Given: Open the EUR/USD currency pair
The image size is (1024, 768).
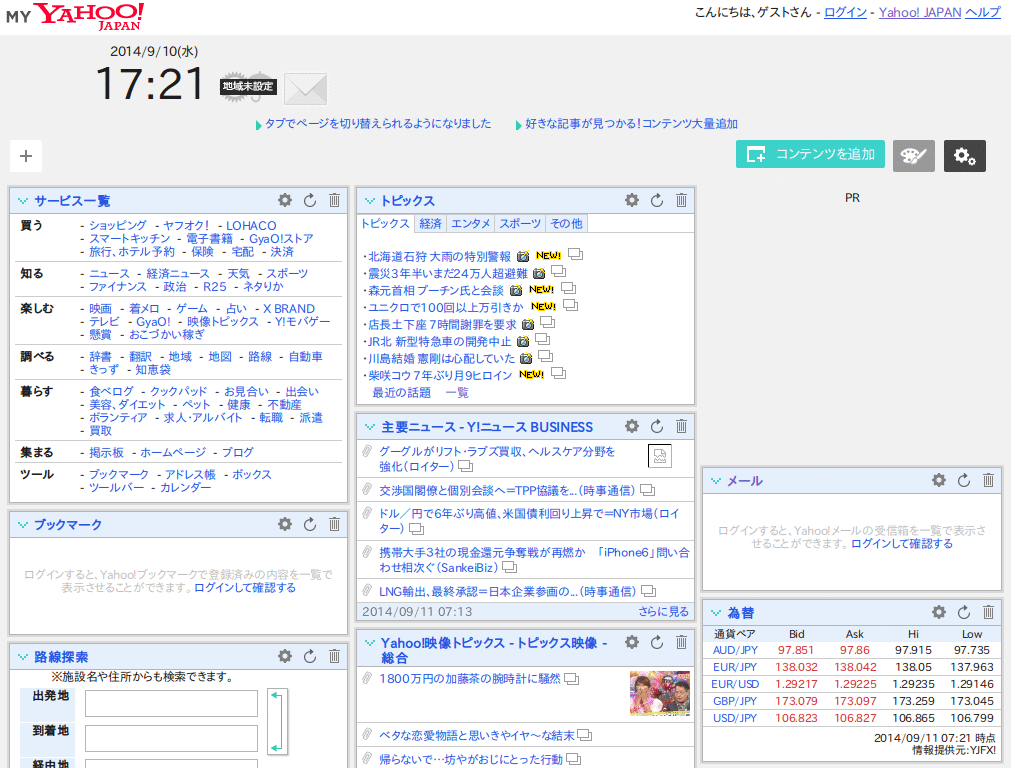Looking at the screenshot, I should point(735,684).
